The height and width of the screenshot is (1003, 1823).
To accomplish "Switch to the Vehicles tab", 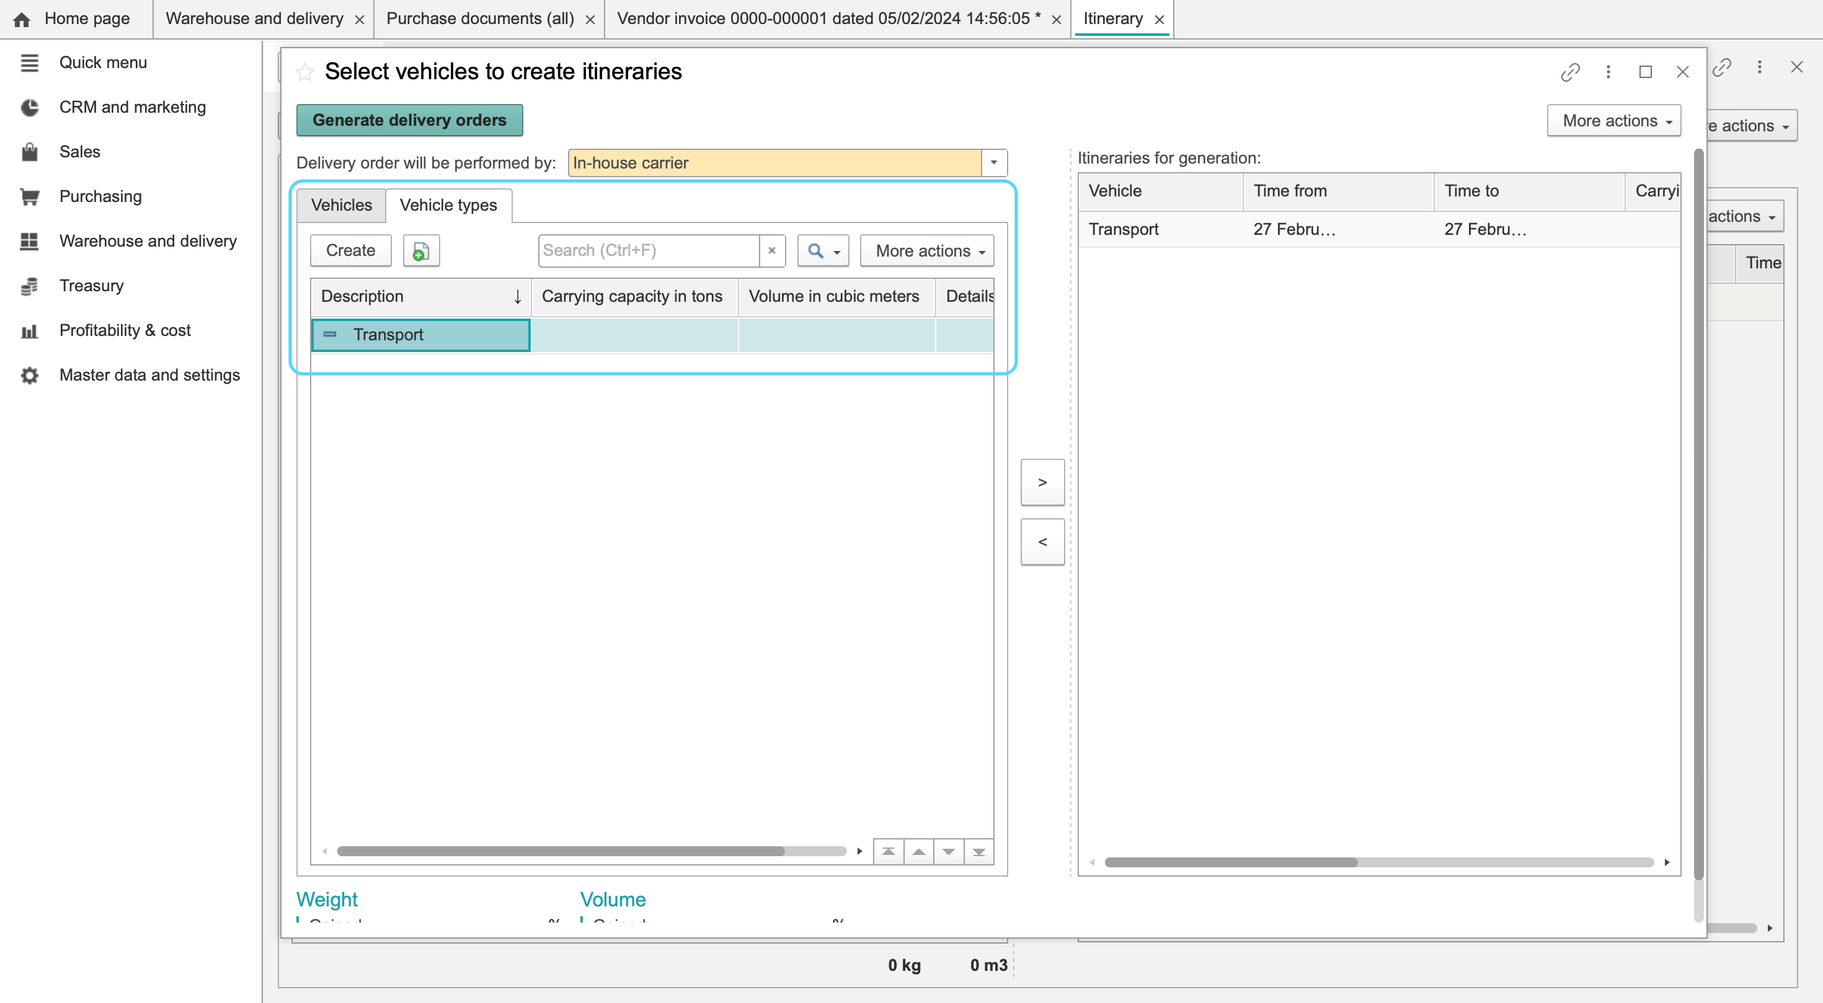I will (x=341, y=205).
